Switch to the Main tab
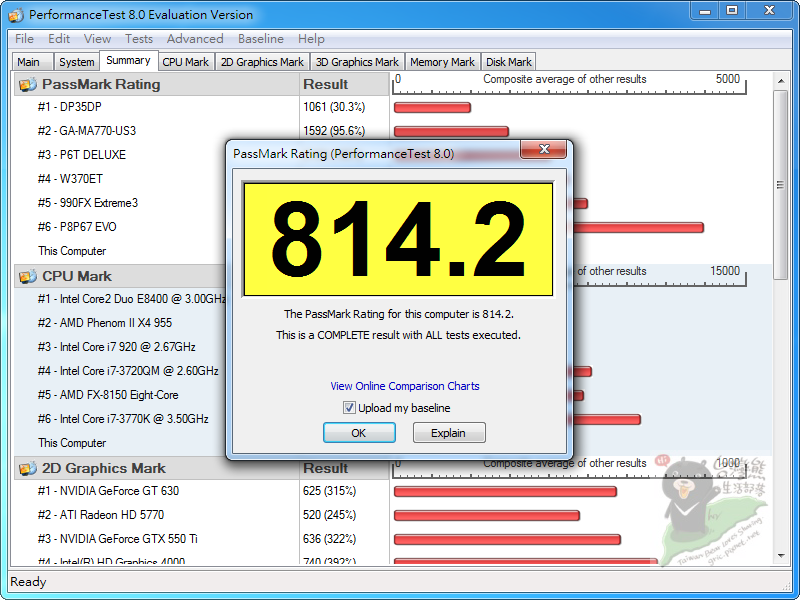 32,62
